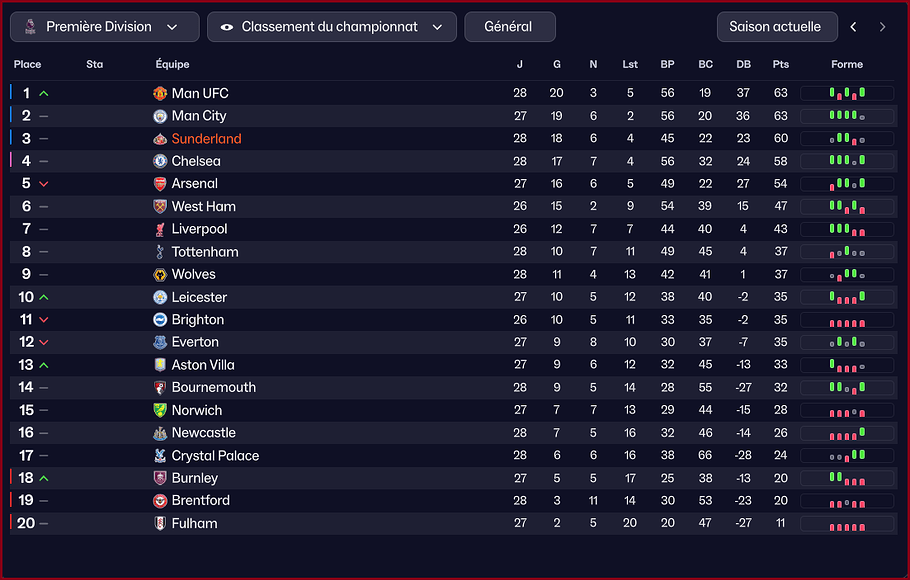Click the Arsenal club crest icon
Viewport: 910px width, 580px height.
(x=159, y=184)
